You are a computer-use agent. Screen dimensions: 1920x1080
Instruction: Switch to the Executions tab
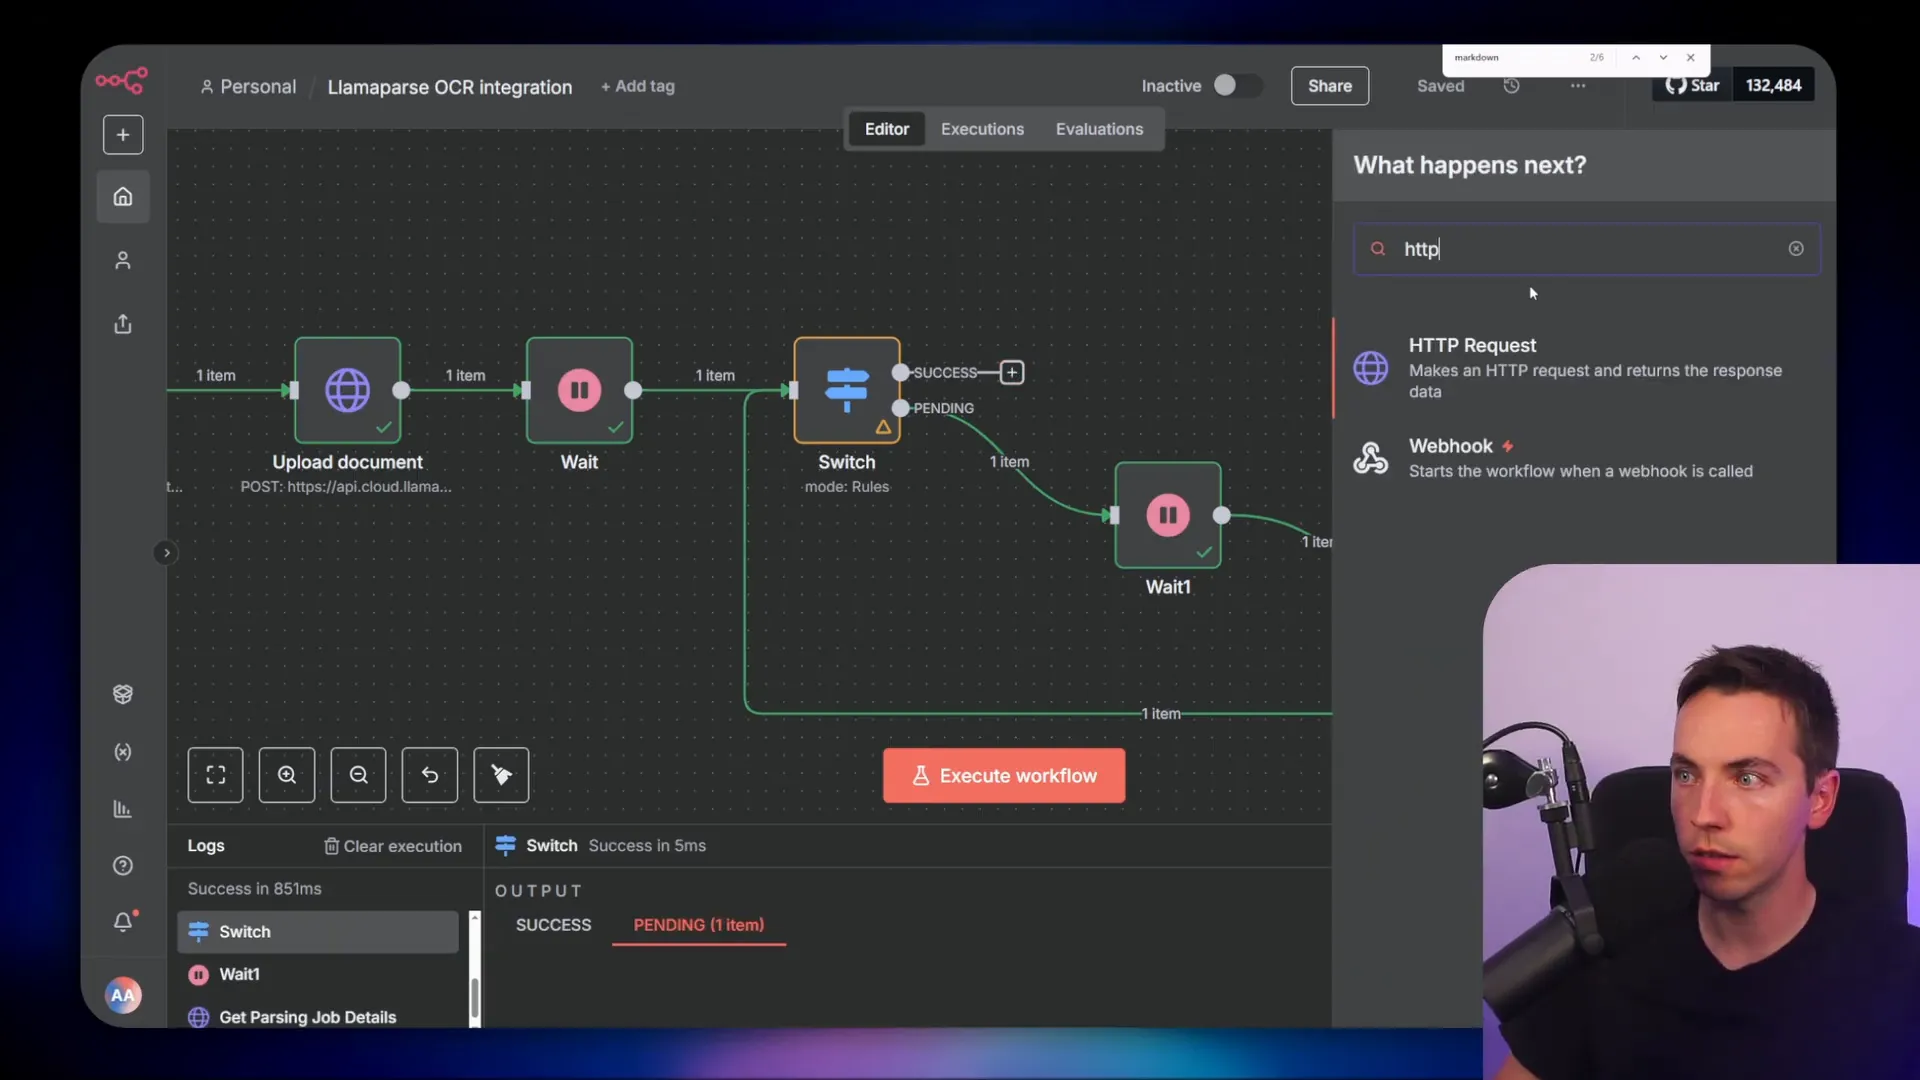click(x=982, y=129)
